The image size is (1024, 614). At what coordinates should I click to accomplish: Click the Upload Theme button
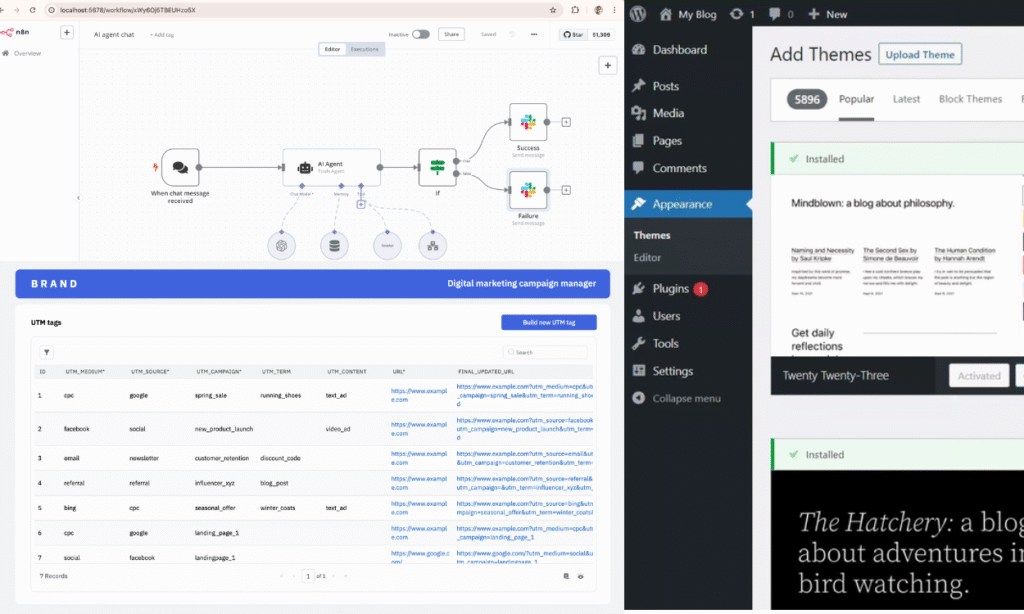point(919,55)
